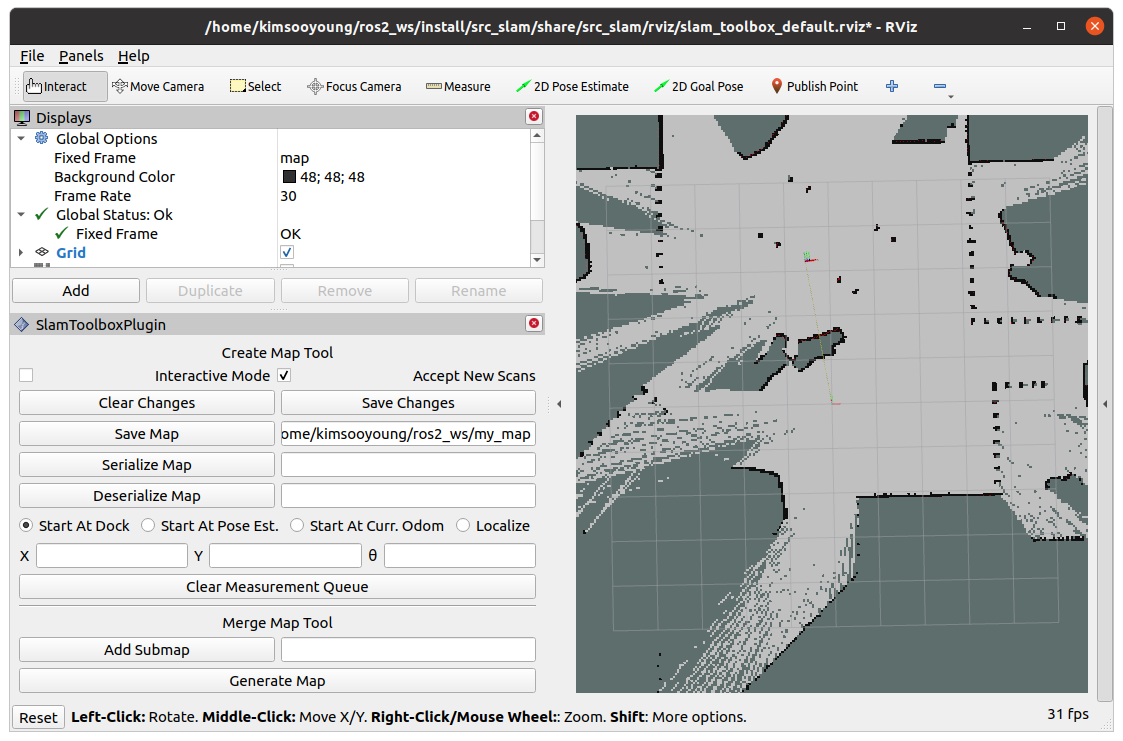Image resolution: width=1123 pixels, height=741 pixels.
Task: Click the Save Changes button
Action: (408, 403)
